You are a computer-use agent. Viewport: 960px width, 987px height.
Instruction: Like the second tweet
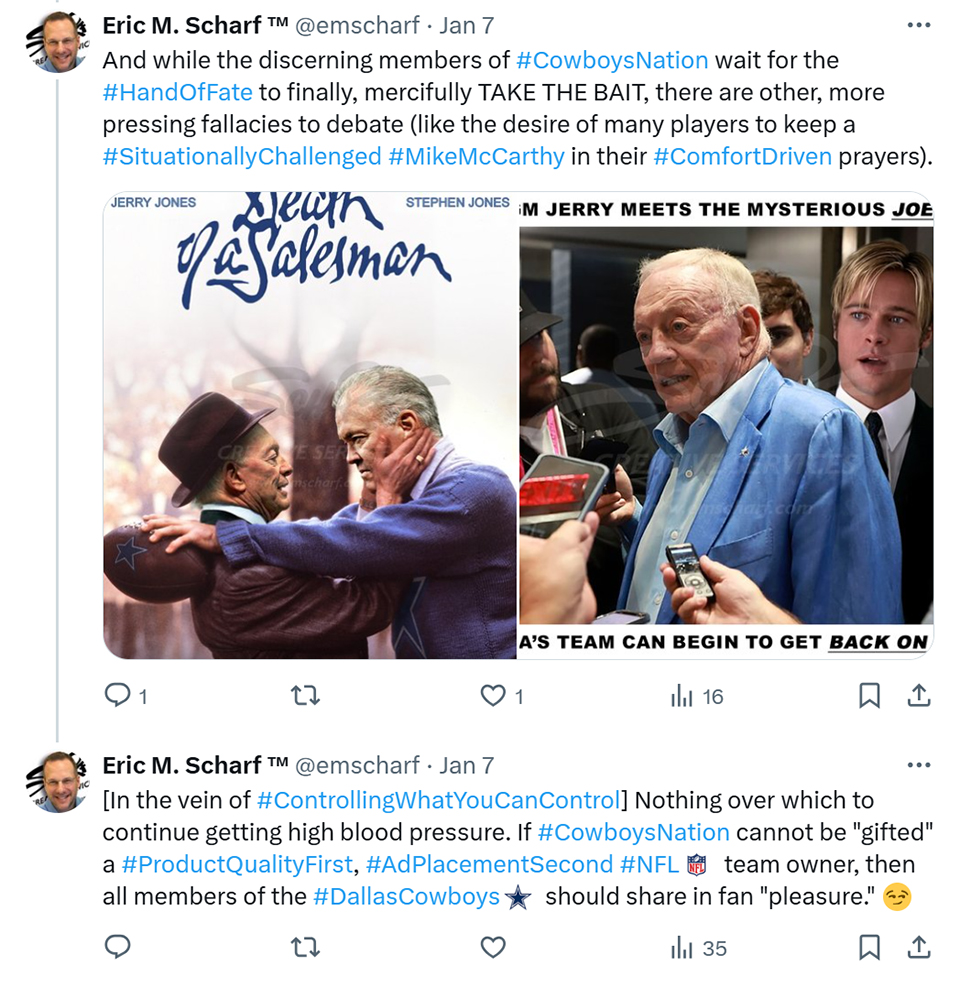pos(493,947)
